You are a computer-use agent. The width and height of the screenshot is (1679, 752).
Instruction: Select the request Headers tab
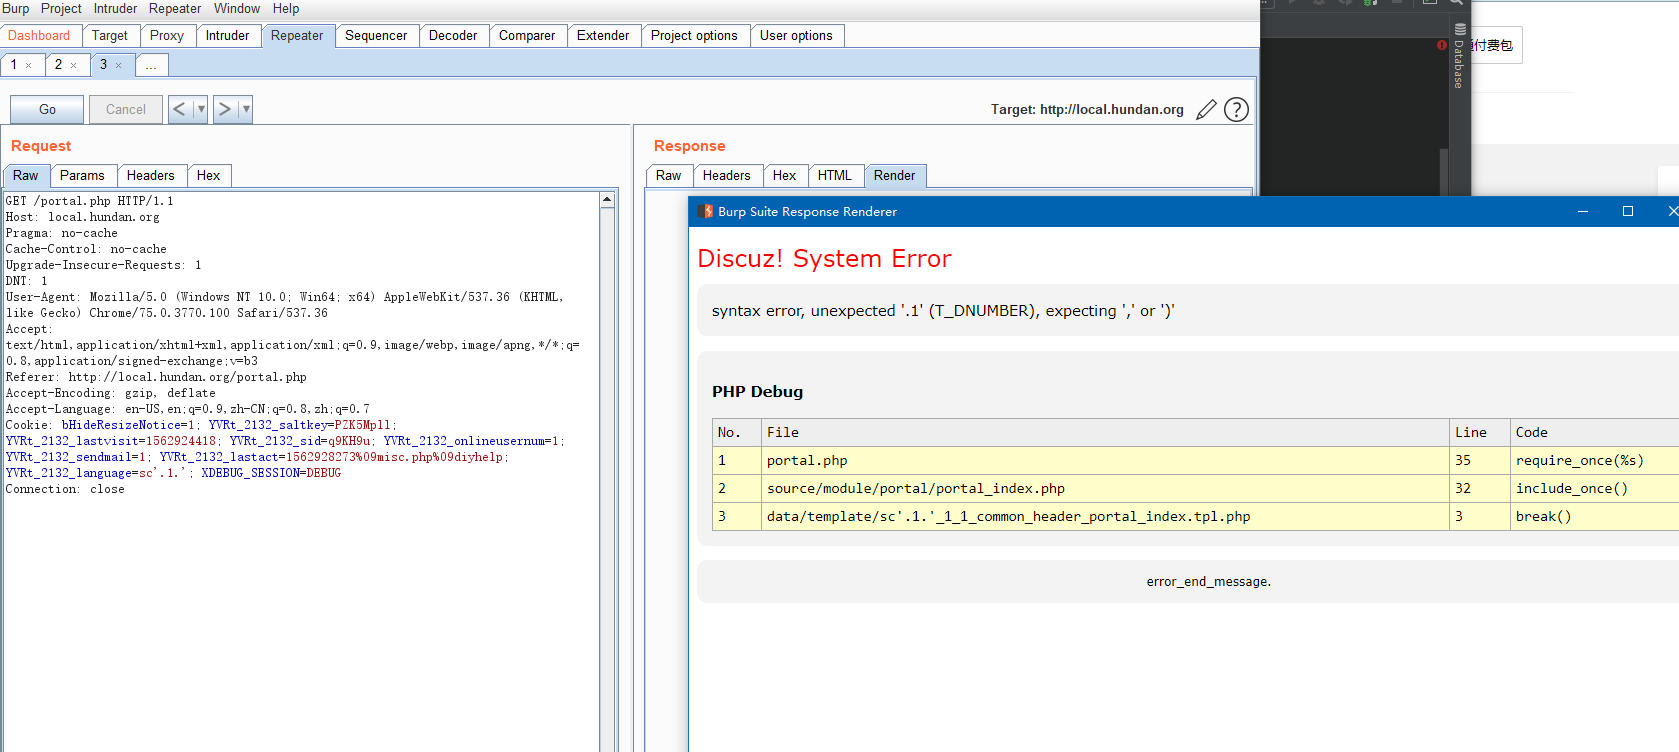[151, 175]
